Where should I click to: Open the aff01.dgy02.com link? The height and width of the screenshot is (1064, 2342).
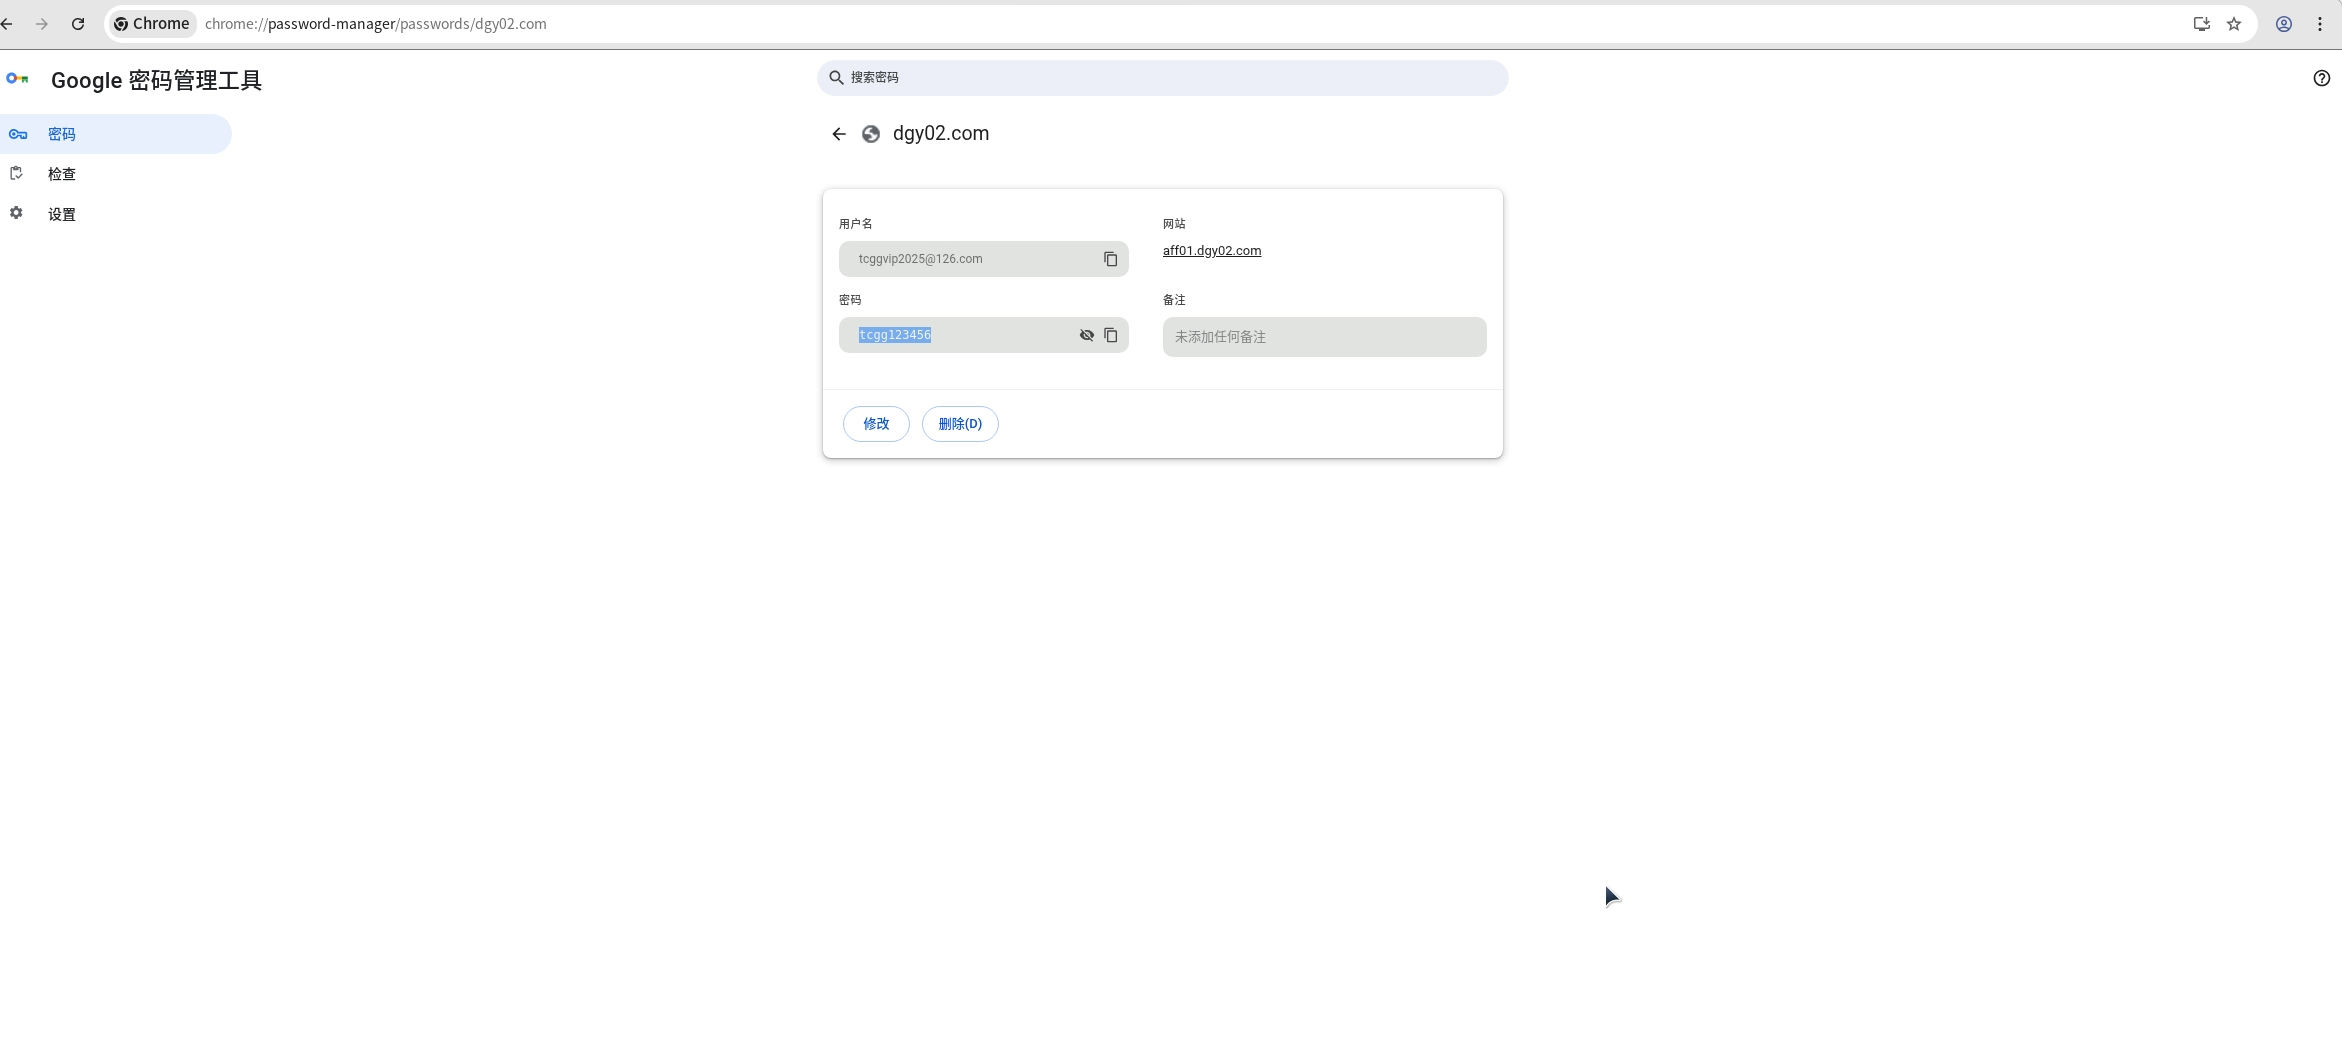1212,251
